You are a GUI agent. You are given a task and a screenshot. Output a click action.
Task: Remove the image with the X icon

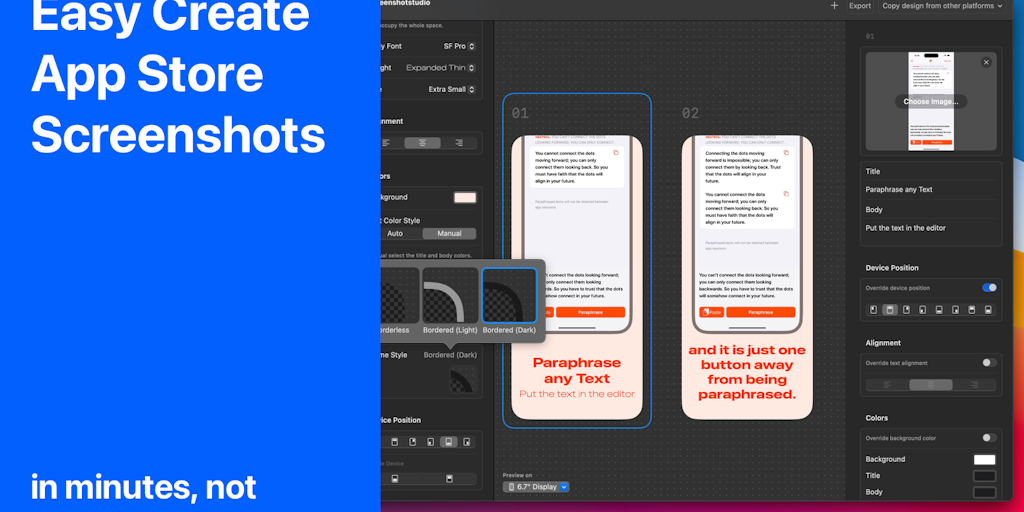pos(986,62)
